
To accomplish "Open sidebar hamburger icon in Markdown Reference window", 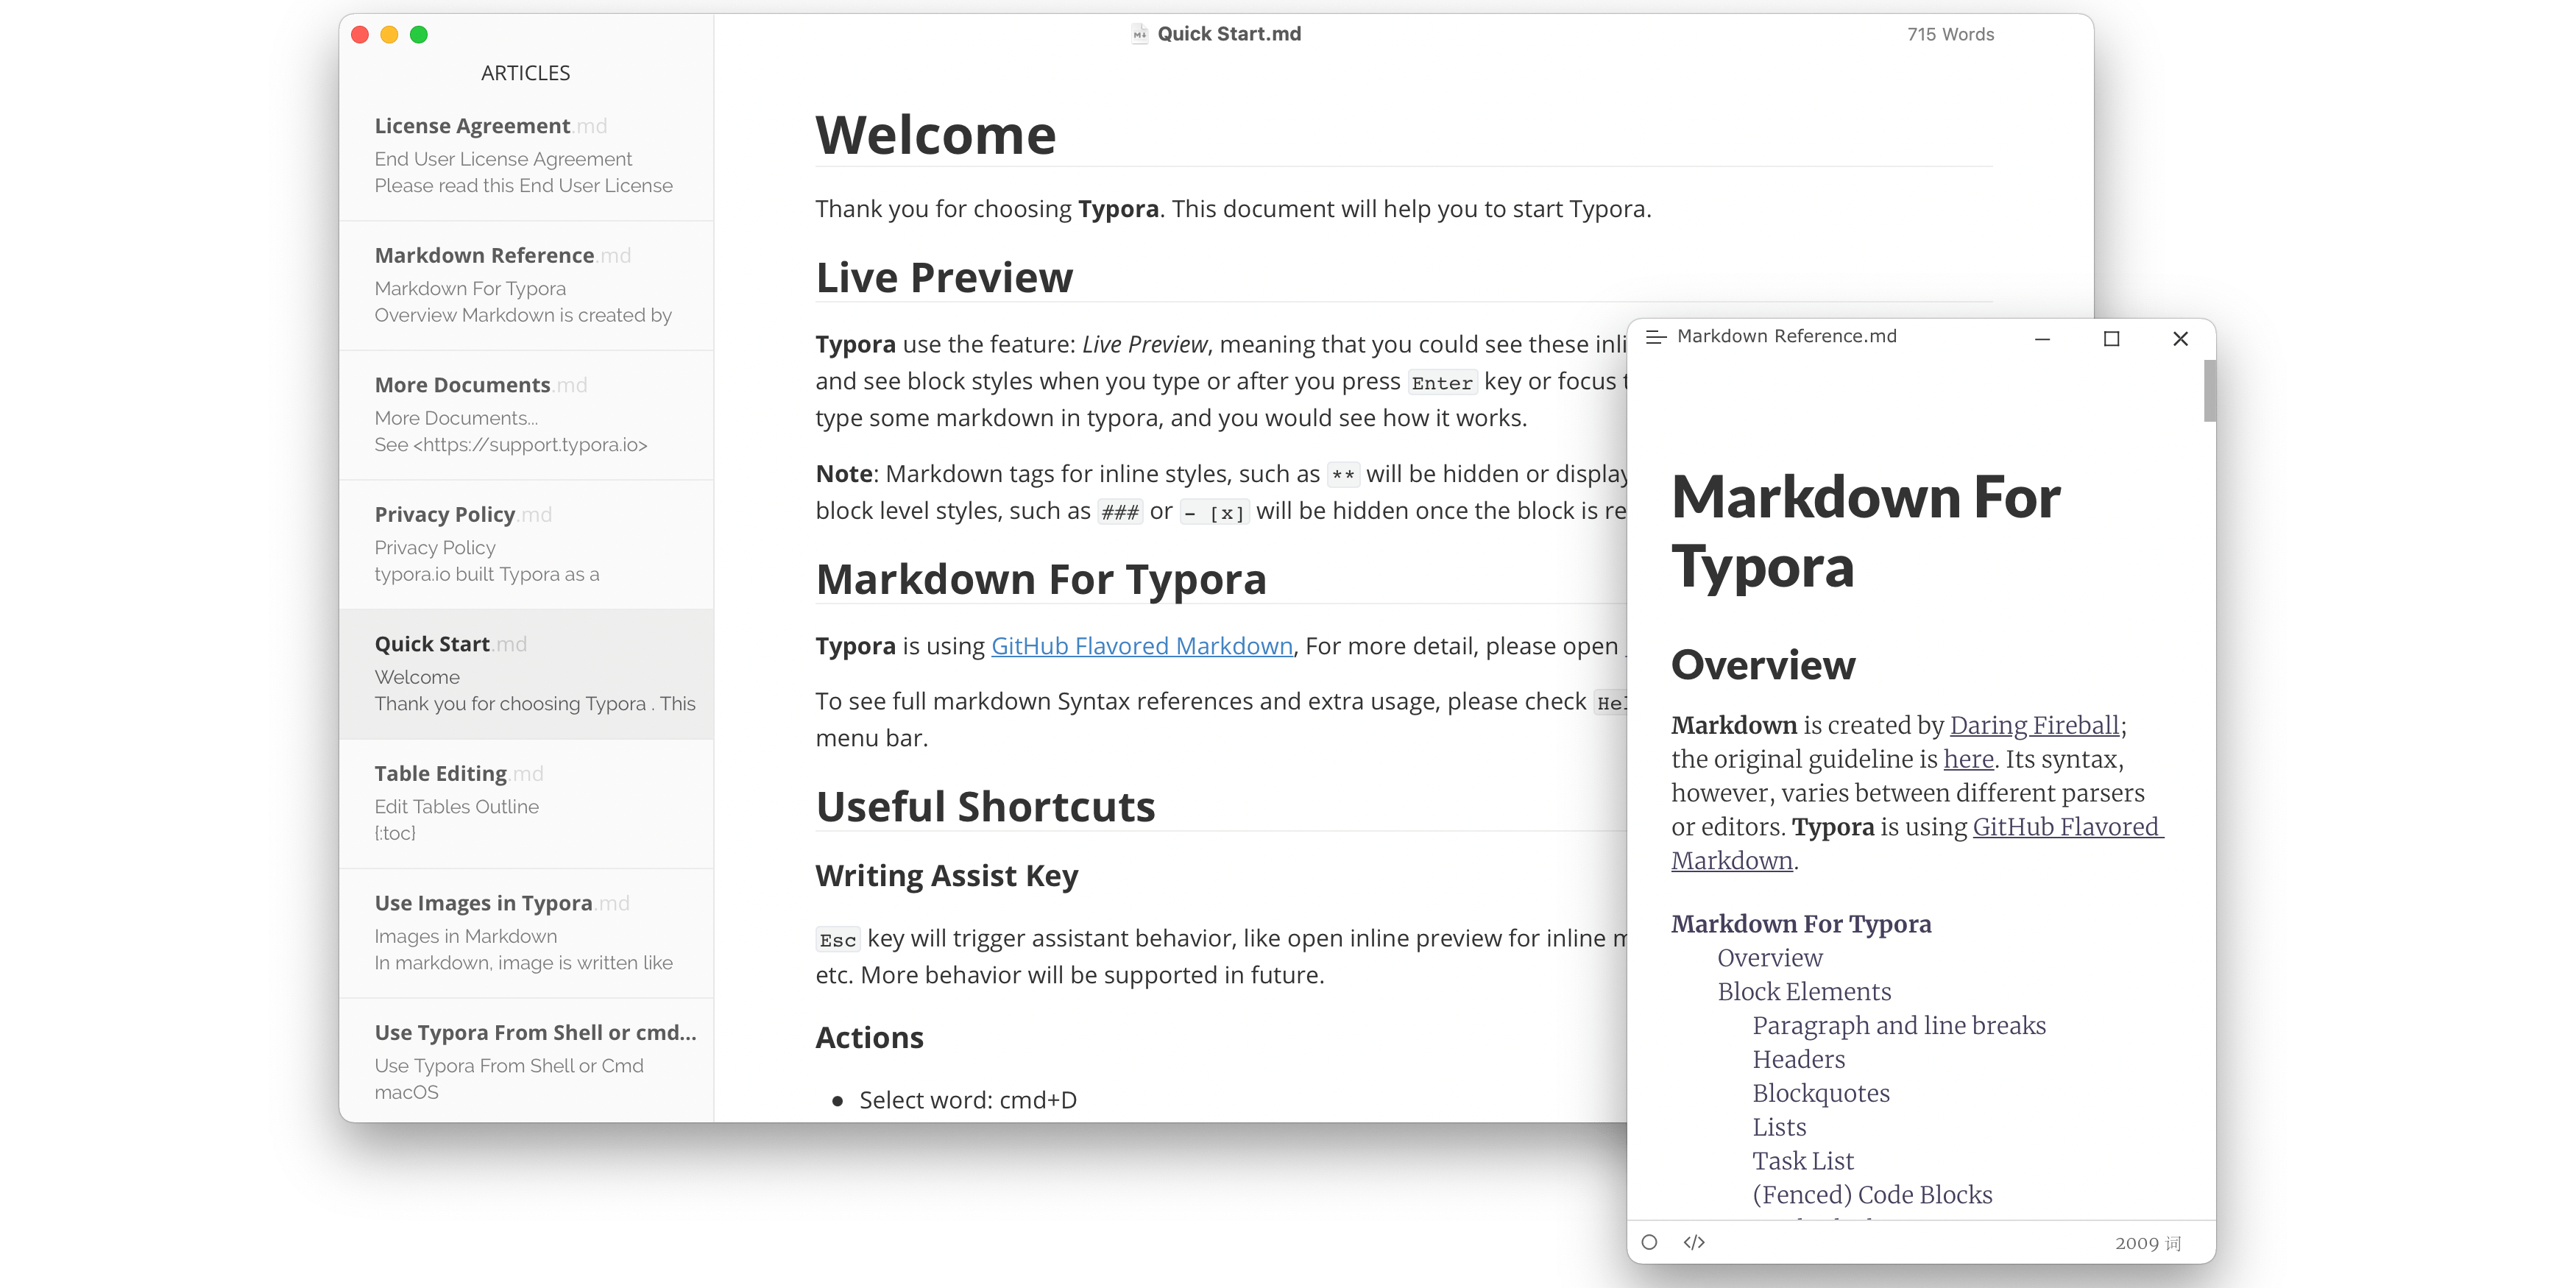I will (1655, 337).
